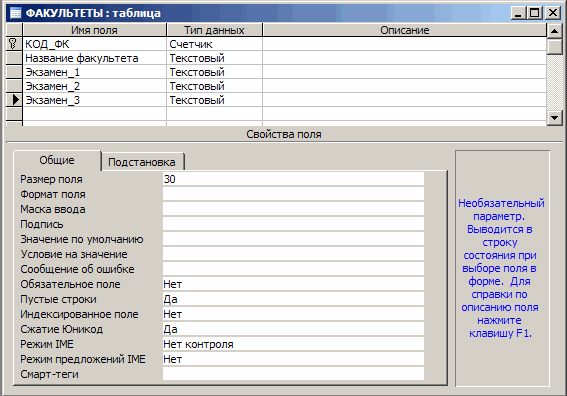567x396 pixels.
Task: Select the row selector arrow for Экзамен_3
Action: coord(14,100)
